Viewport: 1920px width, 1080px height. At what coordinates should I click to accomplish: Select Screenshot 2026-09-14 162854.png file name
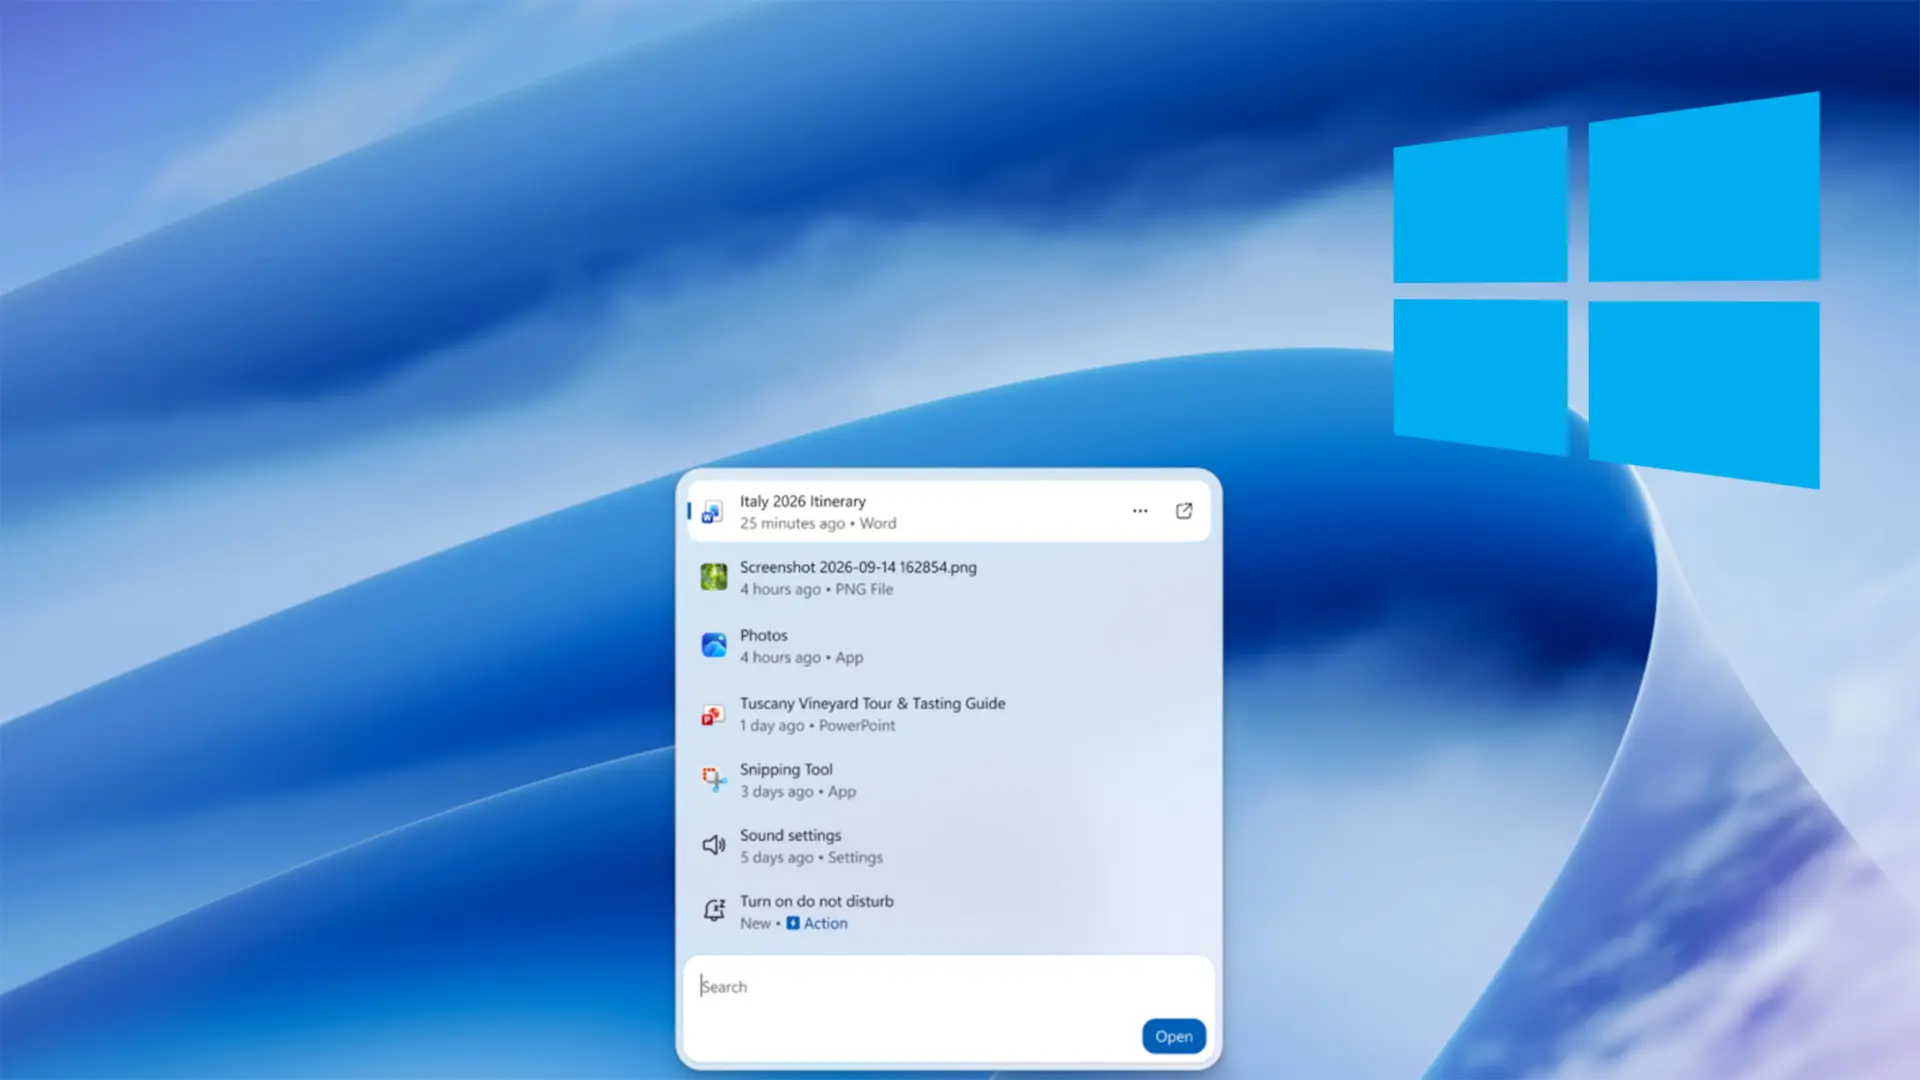858,567
